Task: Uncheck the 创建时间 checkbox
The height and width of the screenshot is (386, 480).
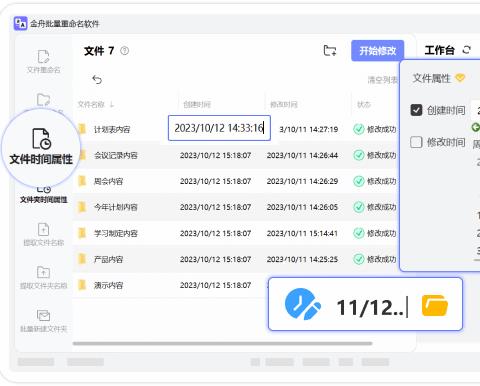Action: click(416, 110)
